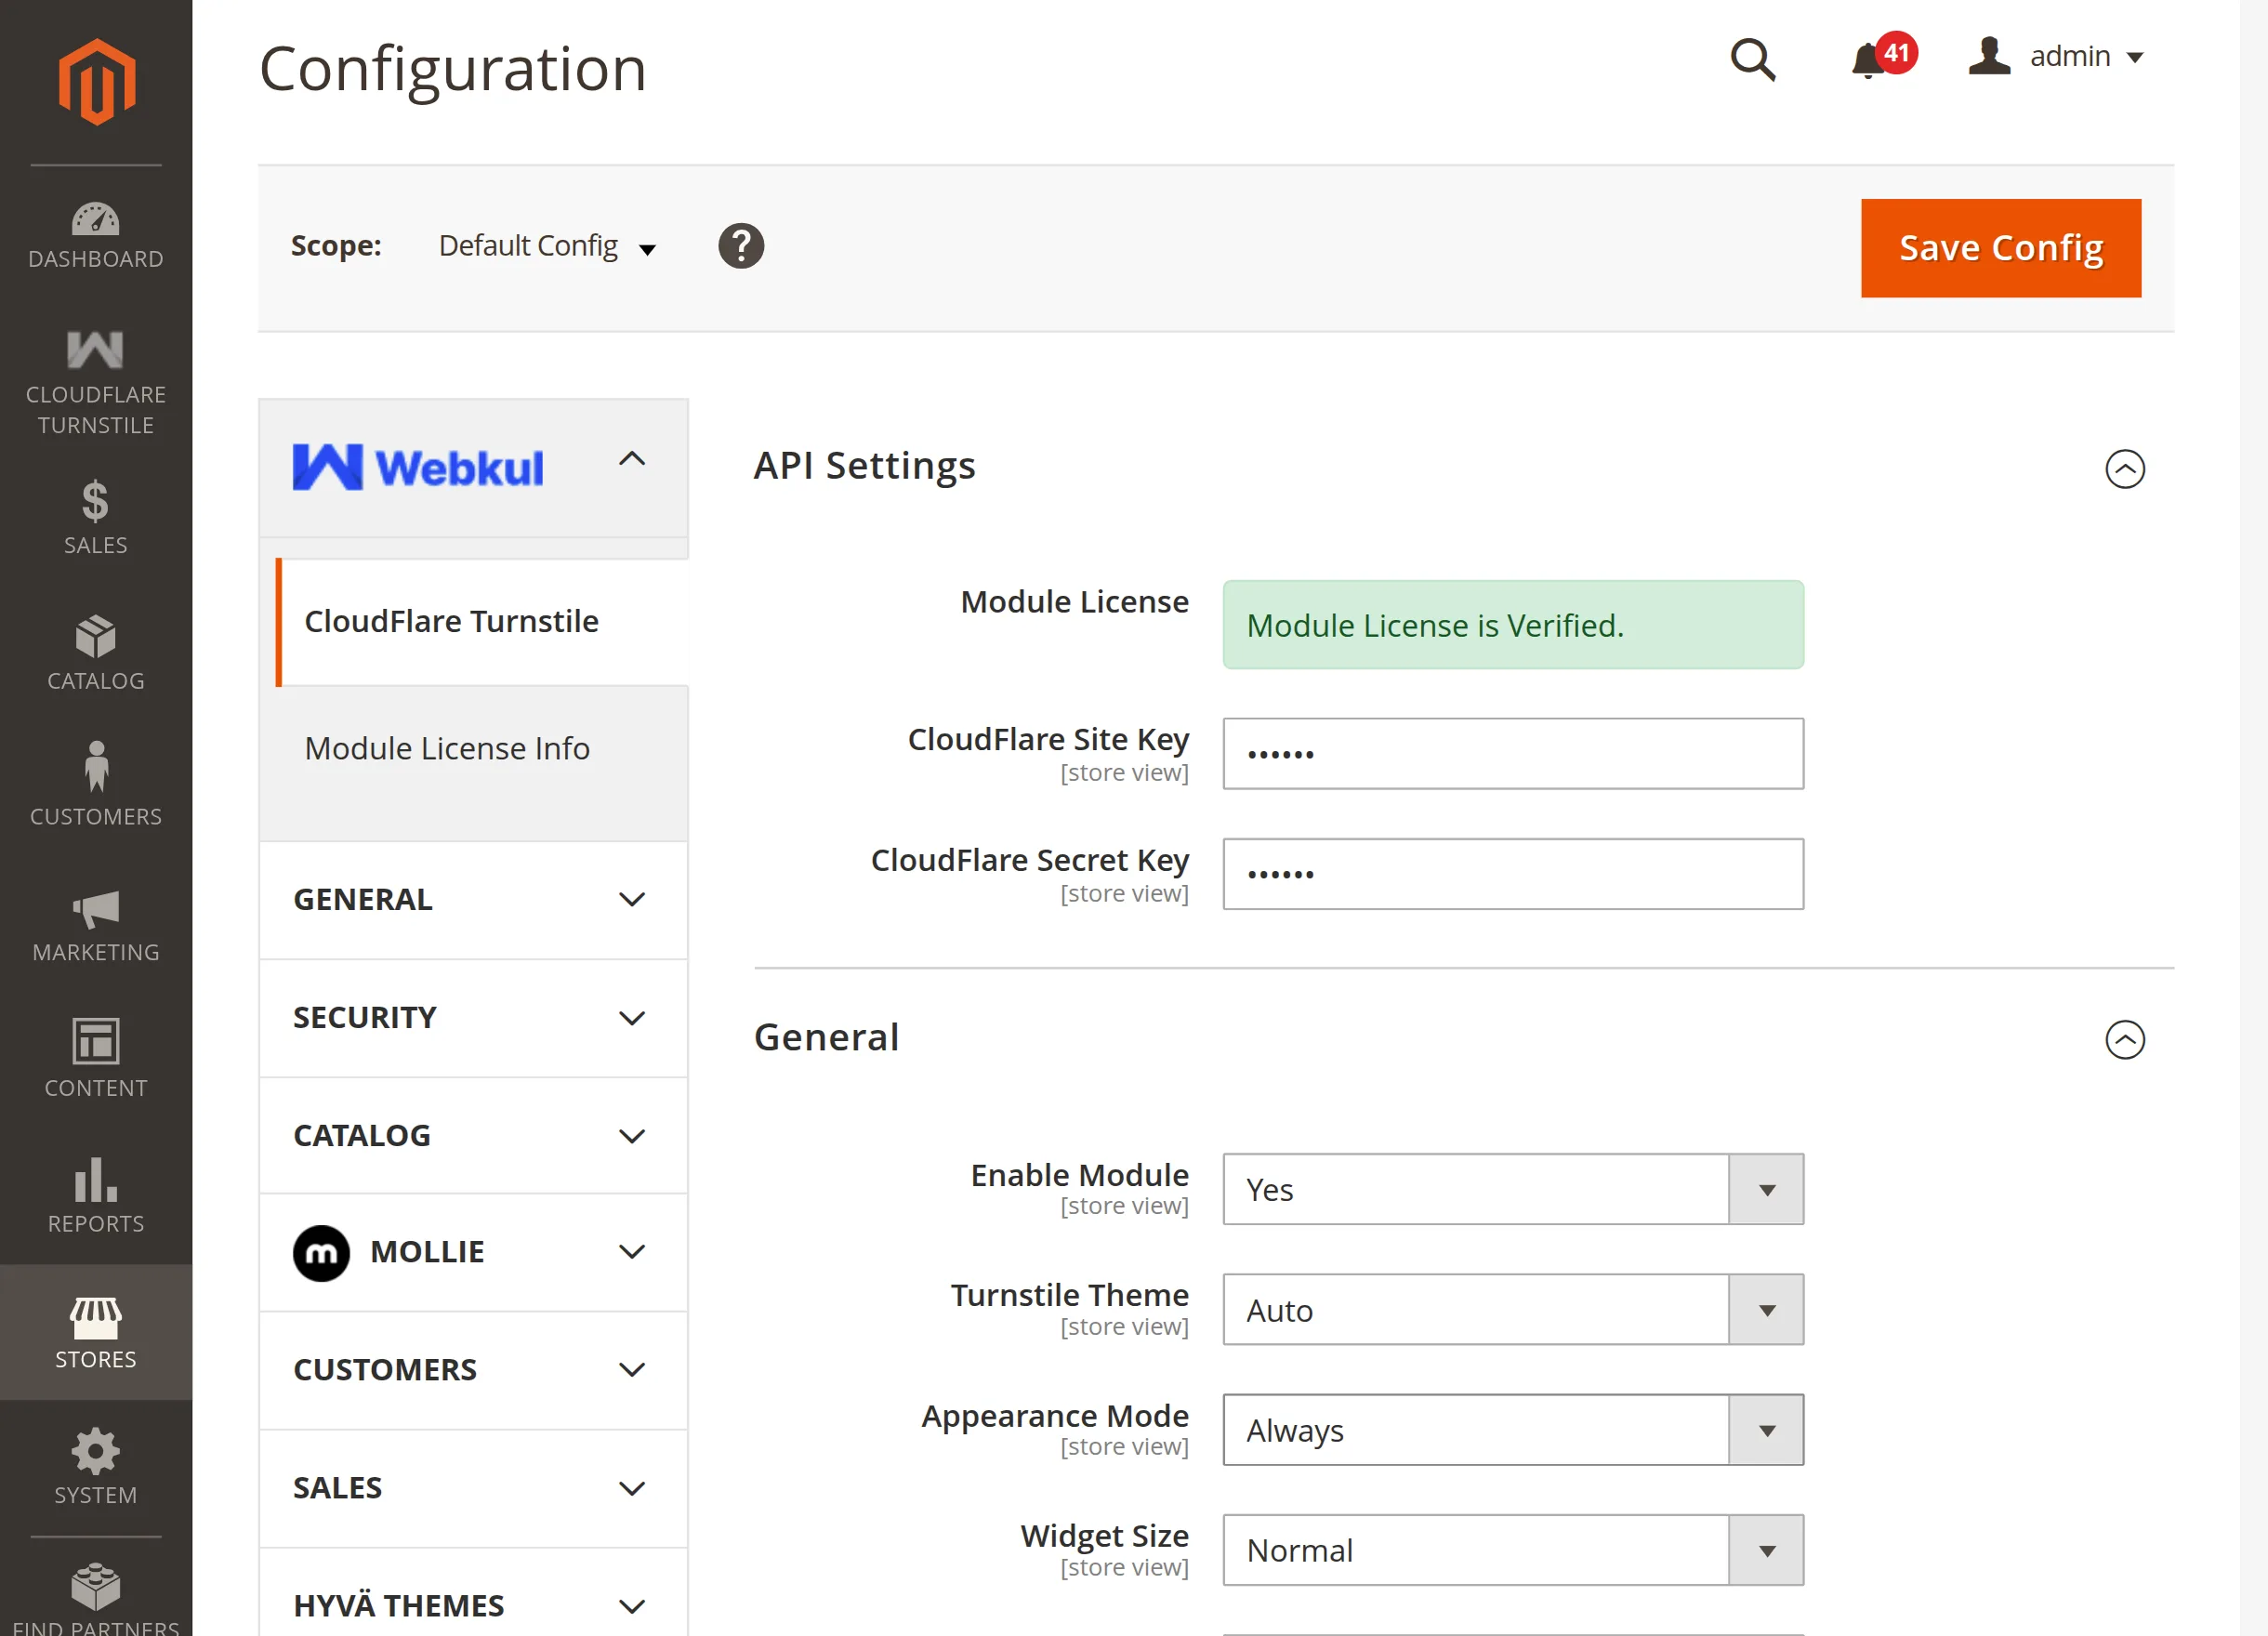Open the Catalog sidebar menu
This screenshot has width=2268, height=1636.
coord(96,653)
